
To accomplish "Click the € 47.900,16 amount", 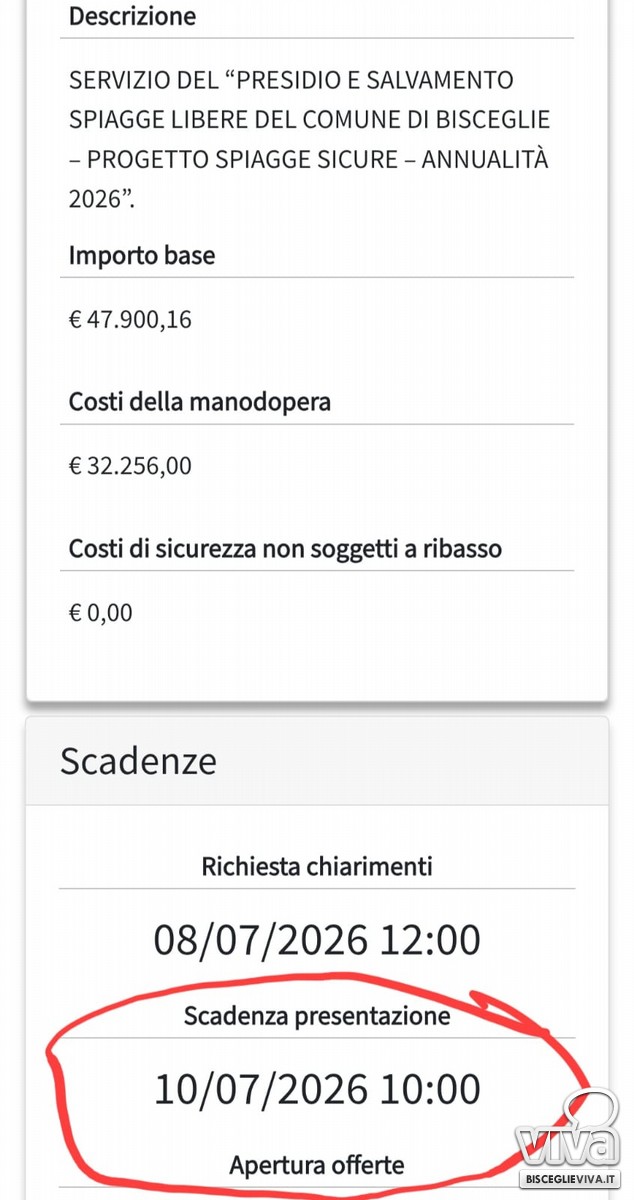I will coord(130,320).
